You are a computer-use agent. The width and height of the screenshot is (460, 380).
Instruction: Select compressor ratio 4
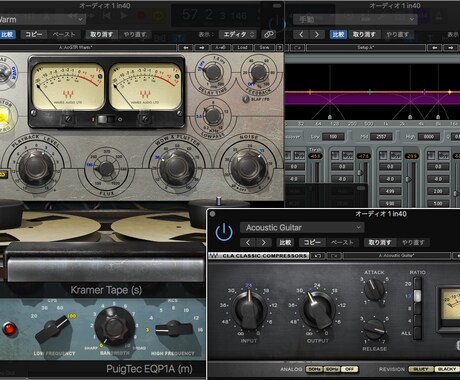[x=417, y=320]
